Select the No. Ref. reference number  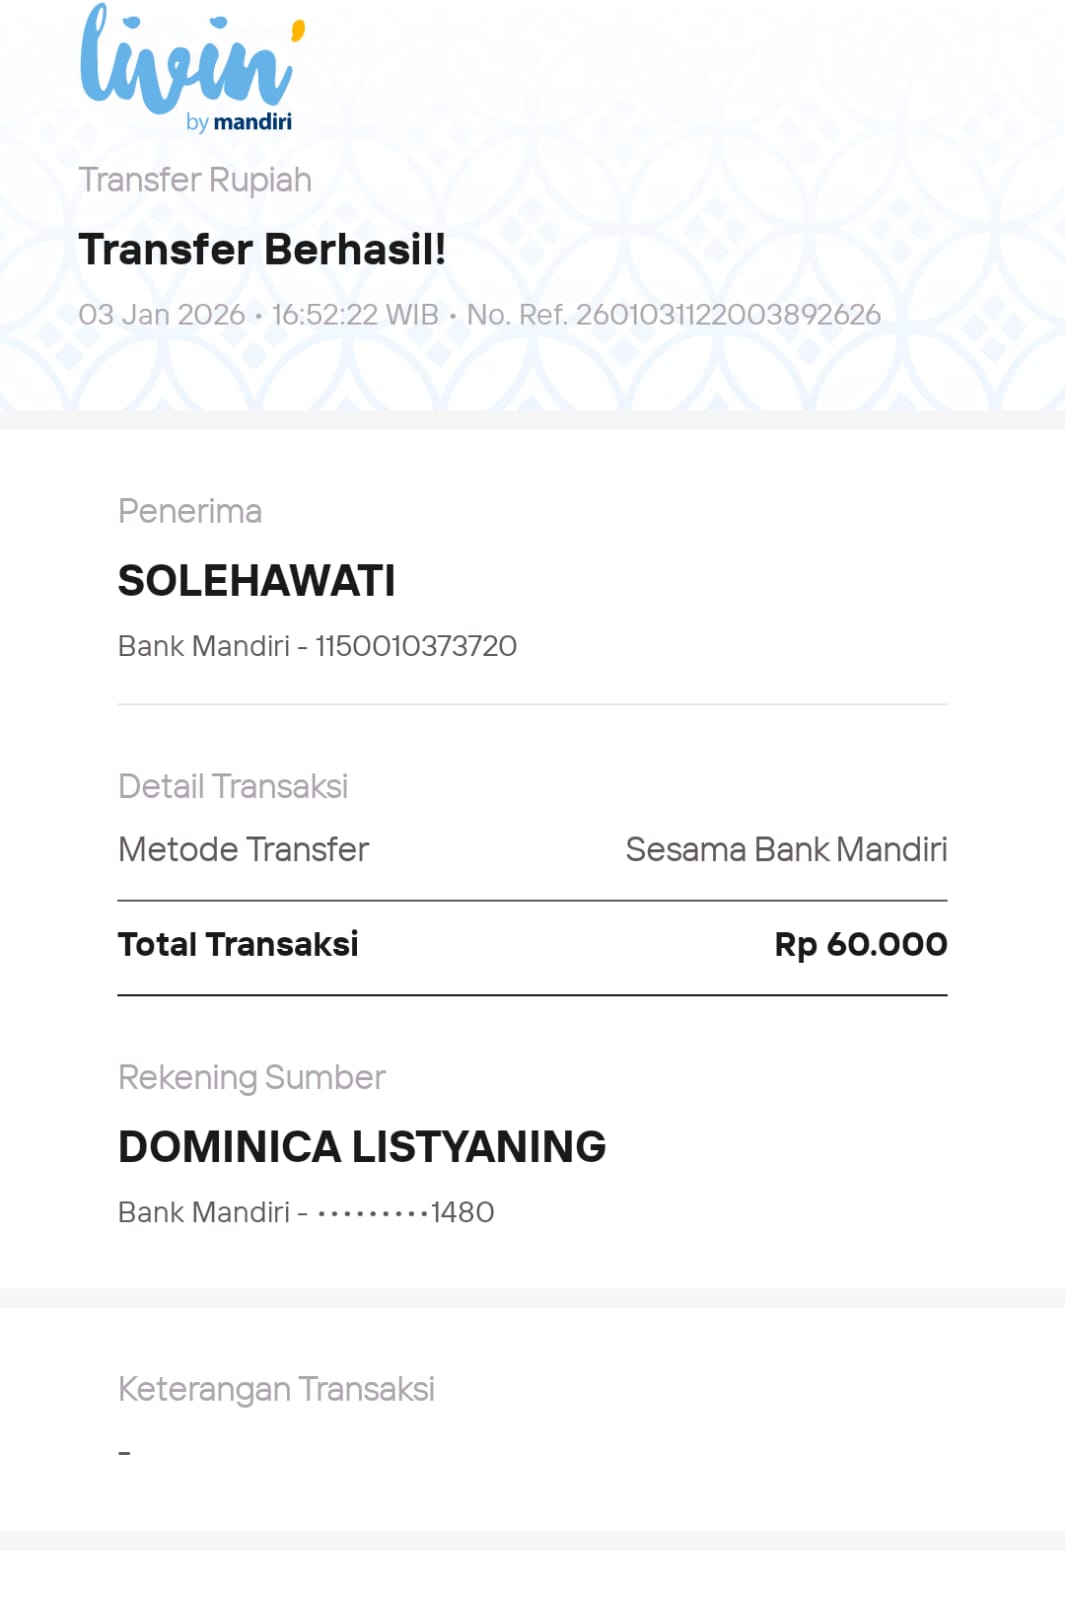tap(674, 315)
